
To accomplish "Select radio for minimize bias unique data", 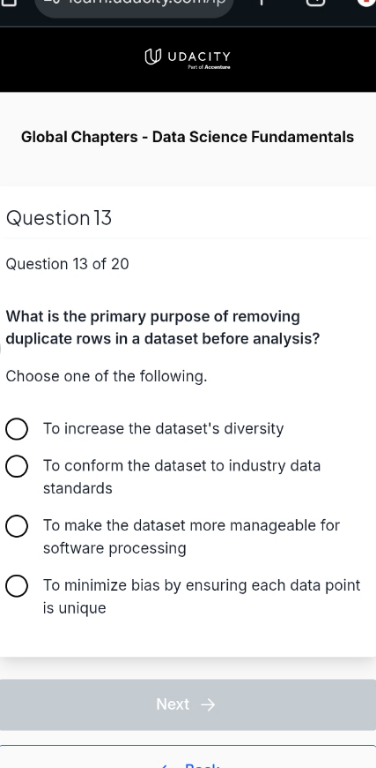I will pos(17,586).
